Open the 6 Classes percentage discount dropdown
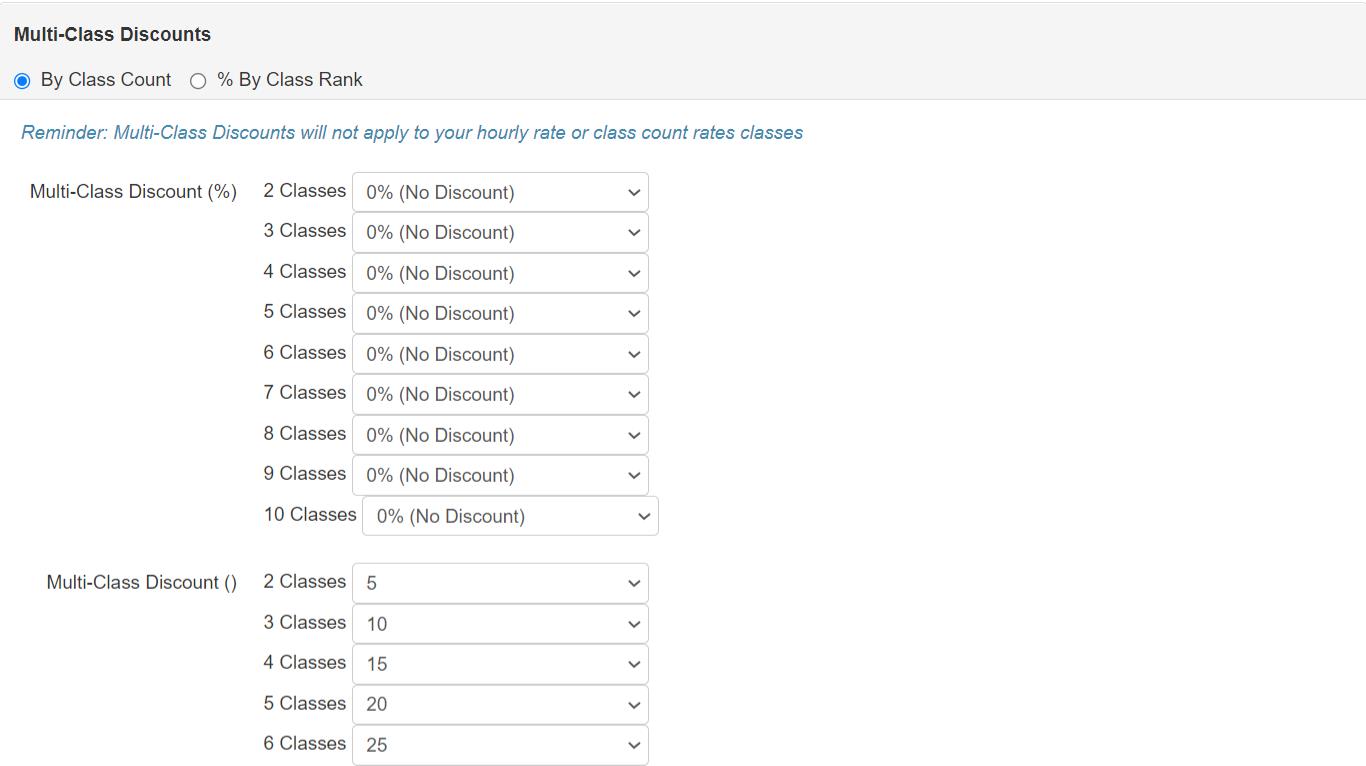Image resolution: width=1366 pixels, height=766 pixels. point(500,354)
